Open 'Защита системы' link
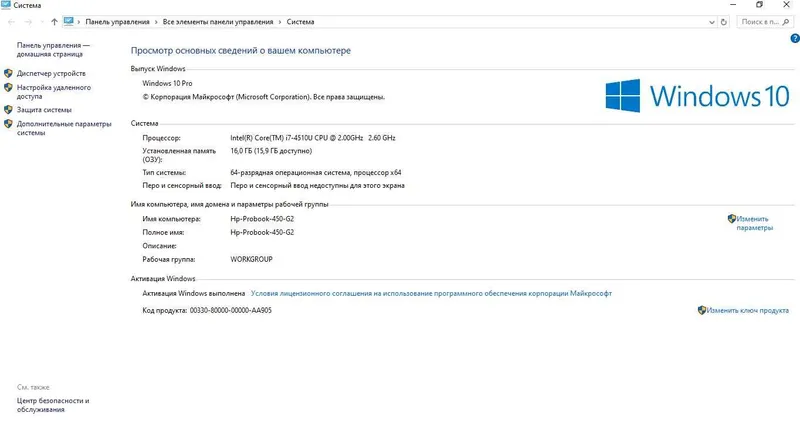 coord(44,110)
